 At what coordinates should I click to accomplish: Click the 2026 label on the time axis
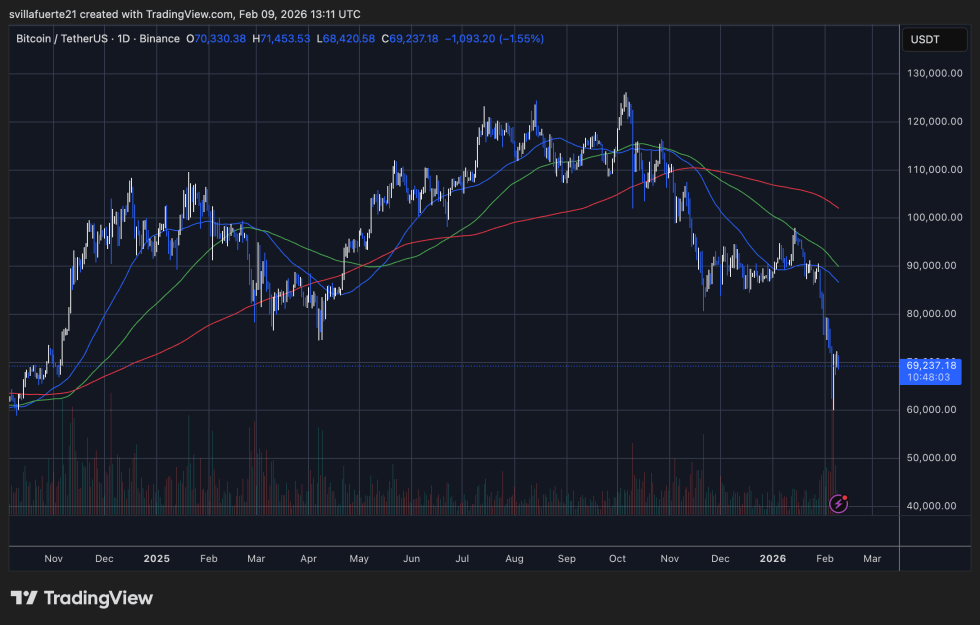(773, 559)
